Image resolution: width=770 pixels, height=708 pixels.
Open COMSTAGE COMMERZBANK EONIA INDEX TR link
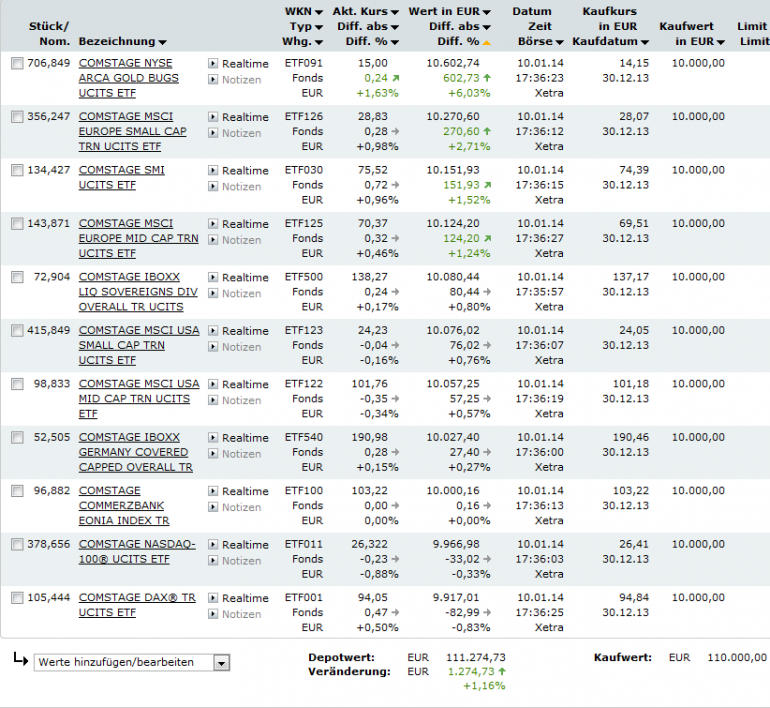pos(124,506)
